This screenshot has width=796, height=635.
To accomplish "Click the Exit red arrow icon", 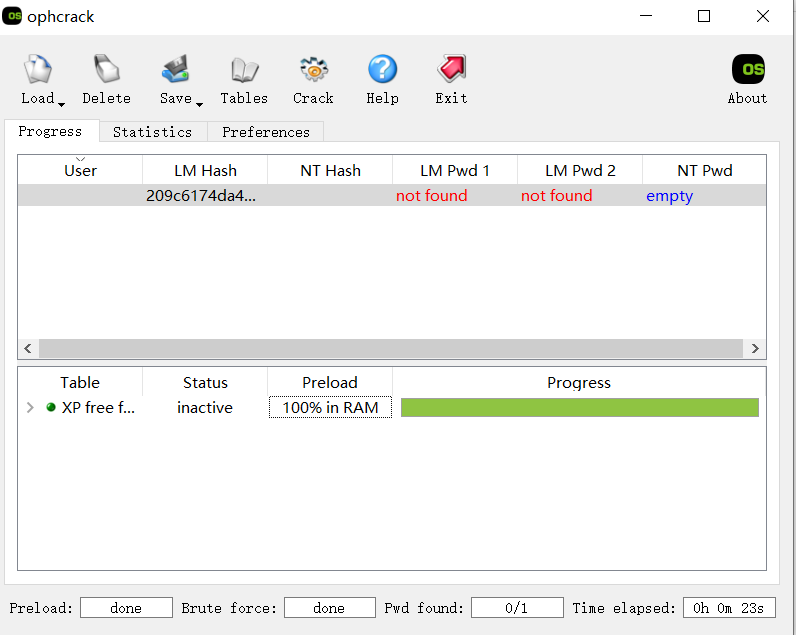I will pos(451,69).
